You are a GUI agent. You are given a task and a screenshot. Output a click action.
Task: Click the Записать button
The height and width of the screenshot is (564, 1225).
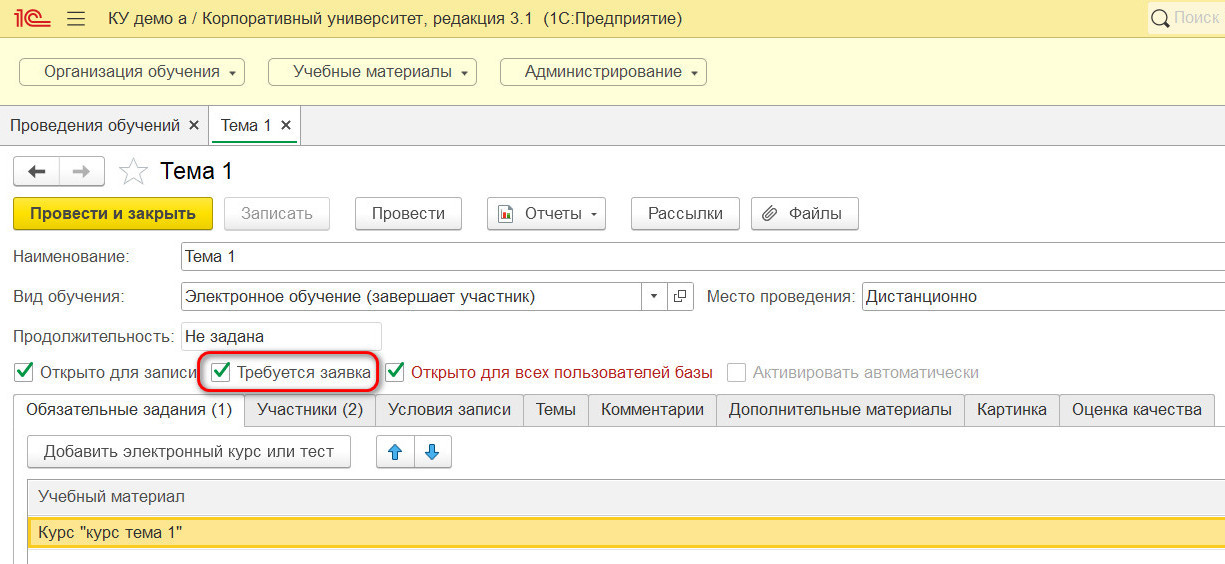(277, 213)
